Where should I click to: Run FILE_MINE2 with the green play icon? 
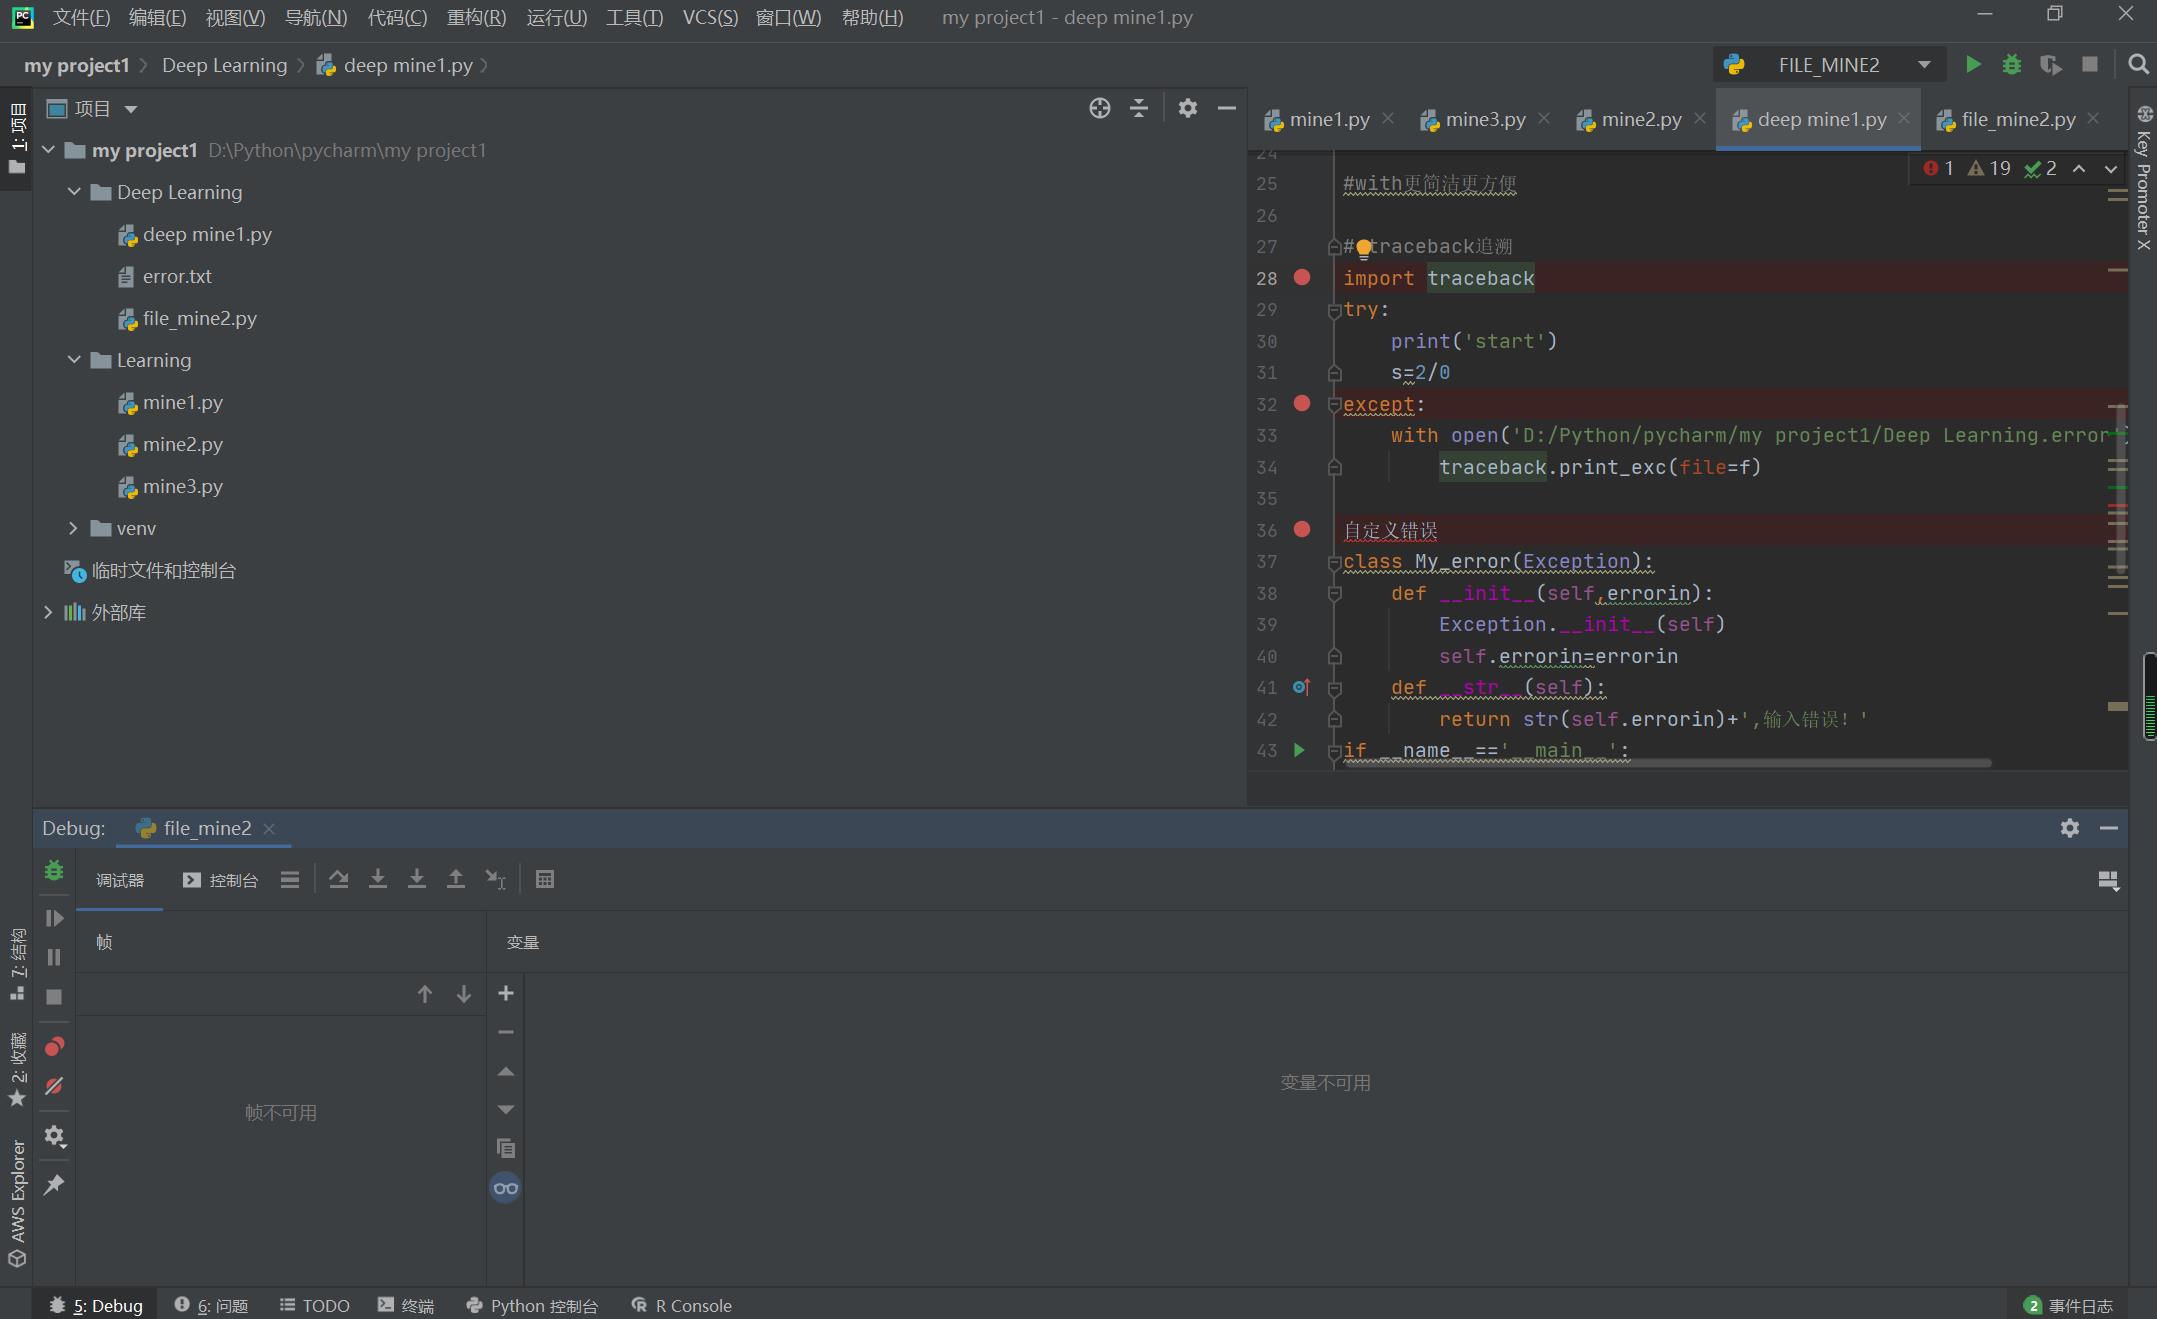tap(1973, 65)
